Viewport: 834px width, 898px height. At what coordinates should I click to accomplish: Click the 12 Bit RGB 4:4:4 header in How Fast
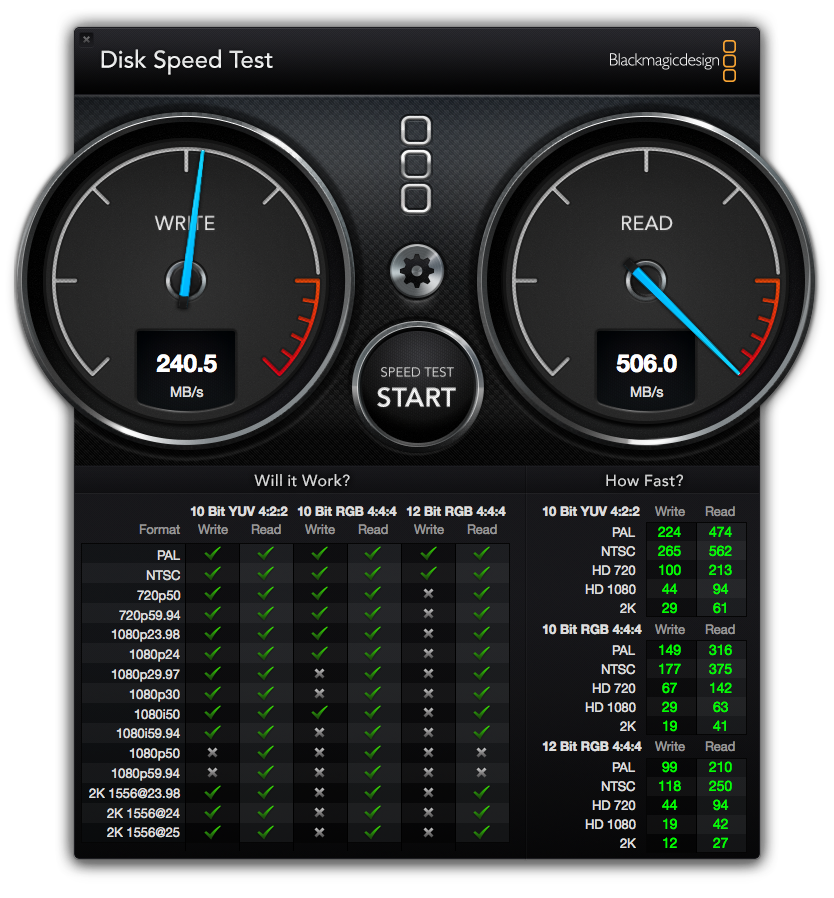click(x=592, y=746)
